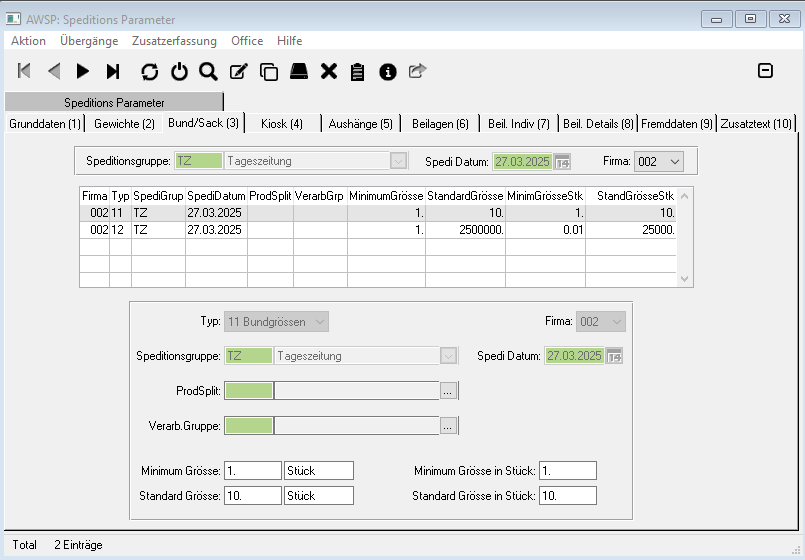Click the edit pencil icon
The image size is (805, 560).
click(238, 71)
